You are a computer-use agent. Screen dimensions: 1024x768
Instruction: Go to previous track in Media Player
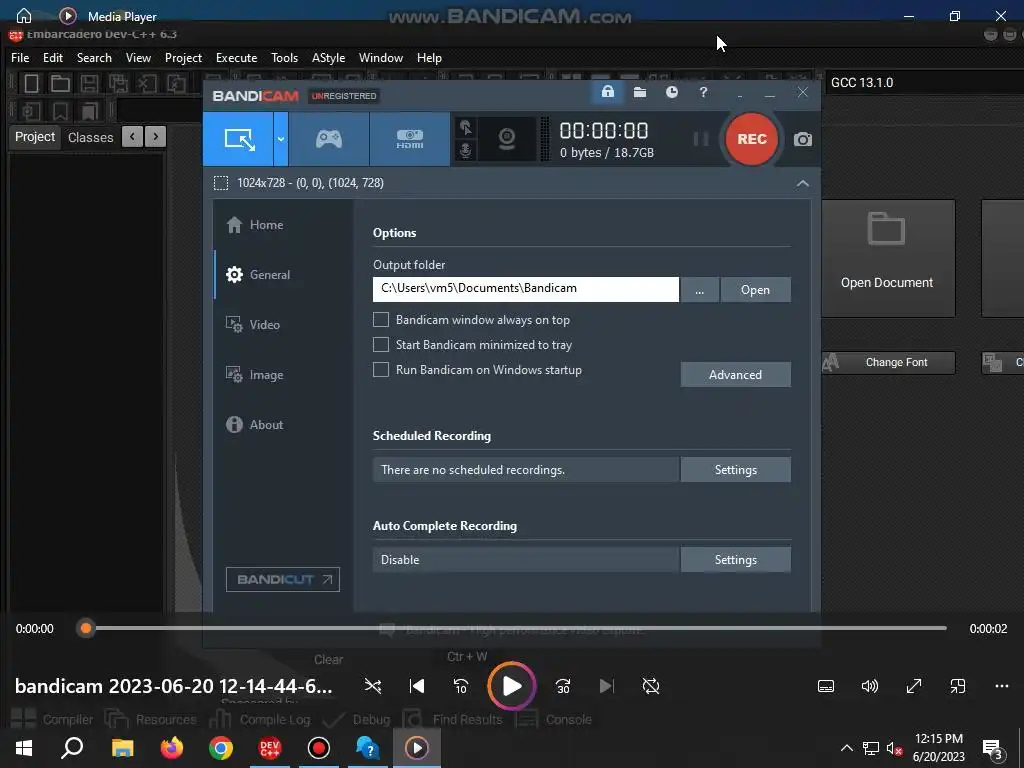pos(417,686)
